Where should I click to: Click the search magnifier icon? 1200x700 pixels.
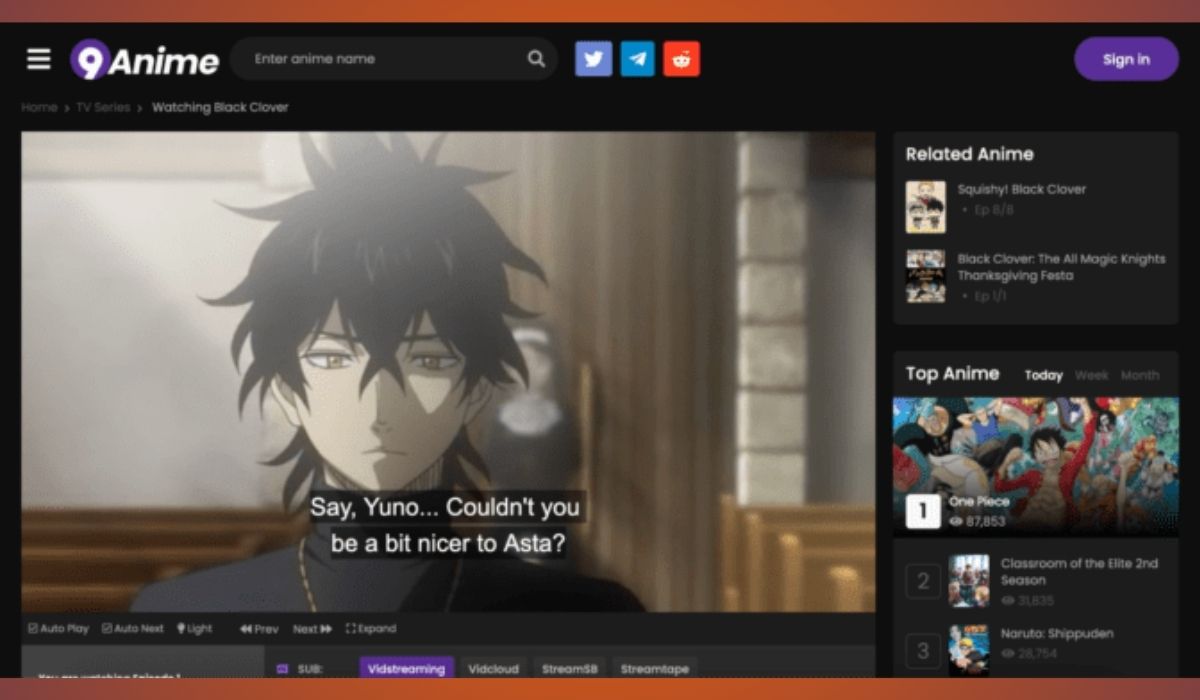tap(536, 59)
